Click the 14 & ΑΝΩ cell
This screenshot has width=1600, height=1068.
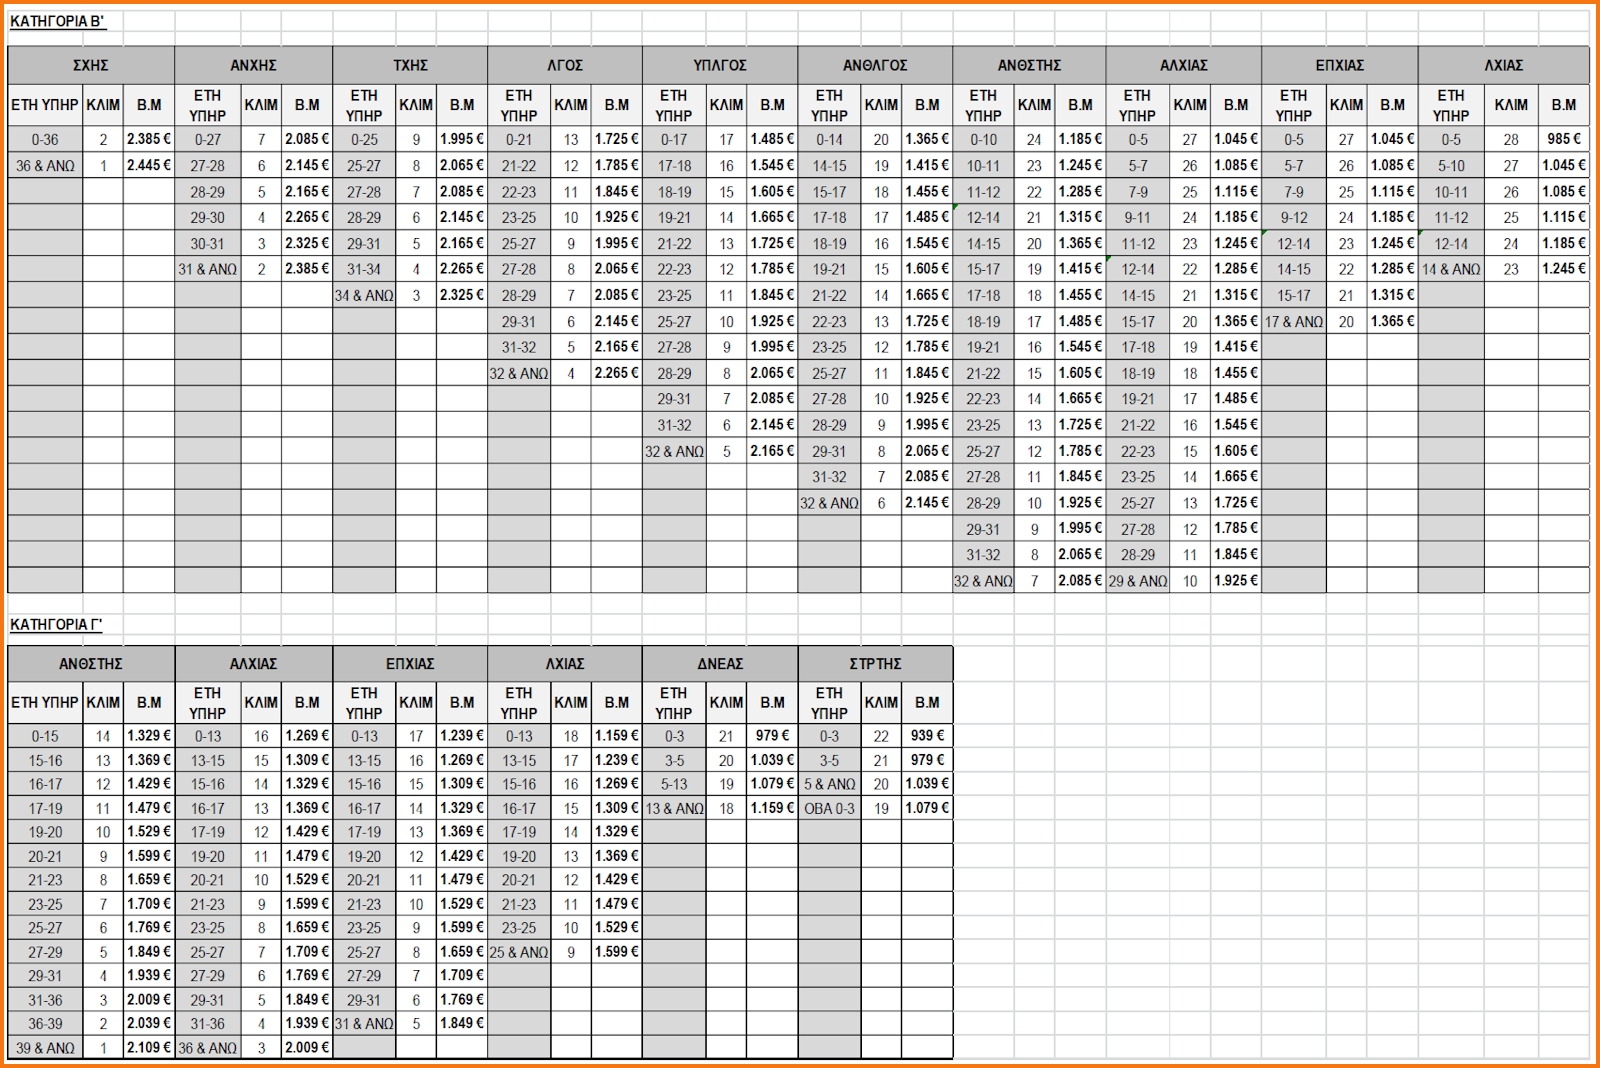pyautogui.click(x=1451, y=269)
